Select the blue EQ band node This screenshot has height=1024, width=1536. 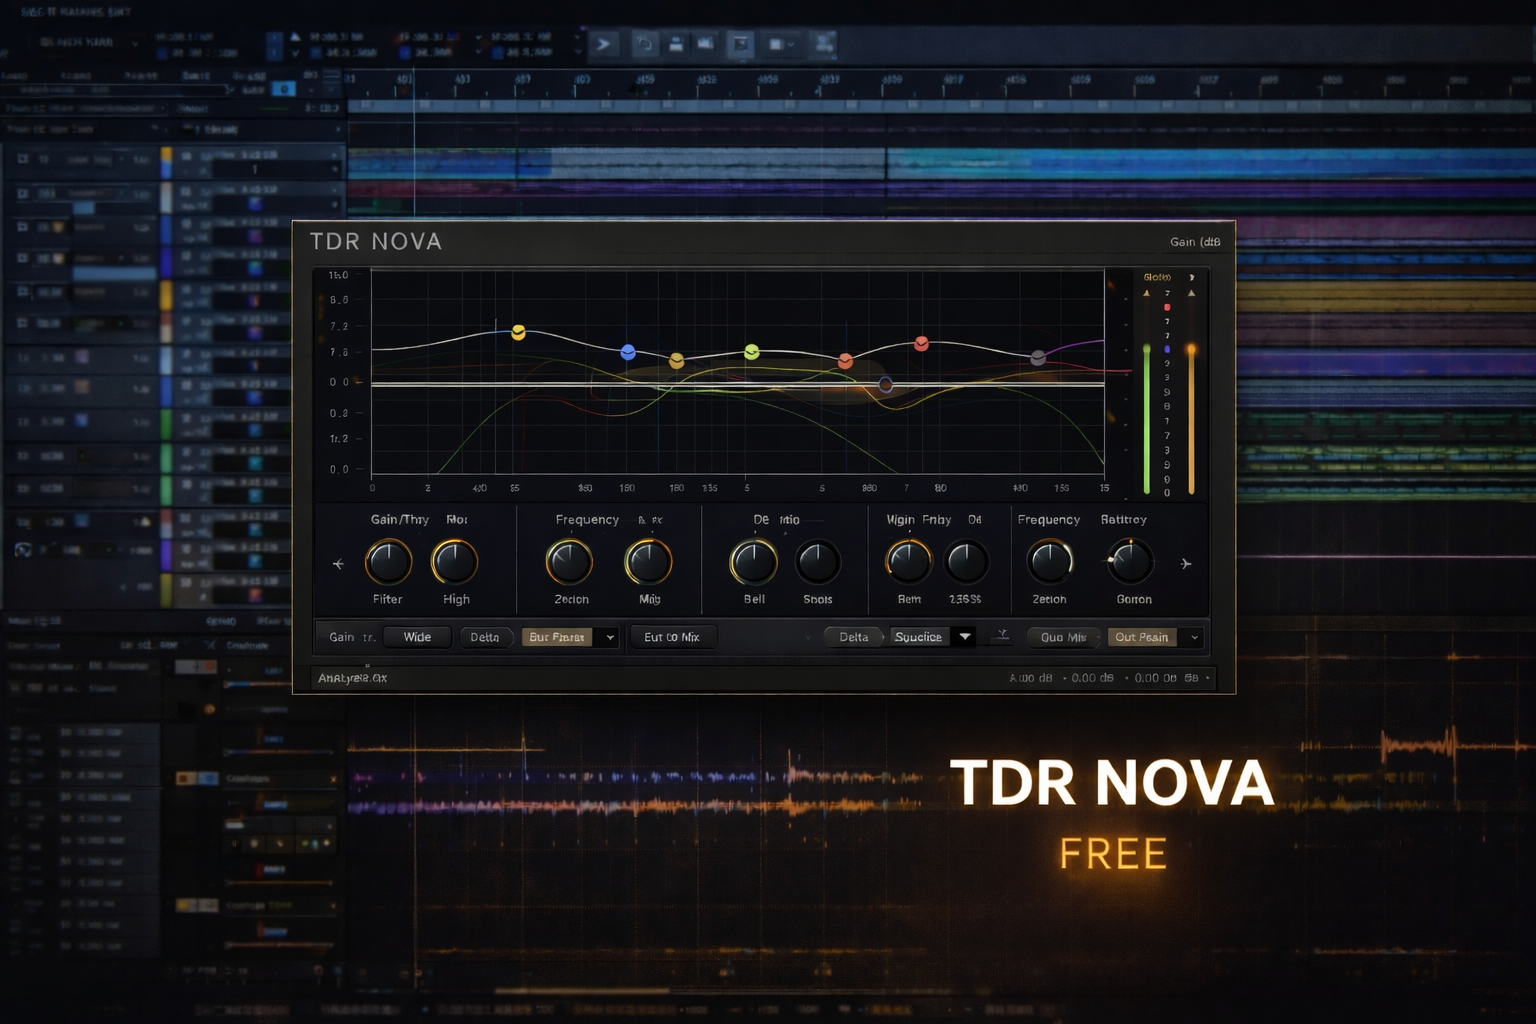[x=628, y=352]
